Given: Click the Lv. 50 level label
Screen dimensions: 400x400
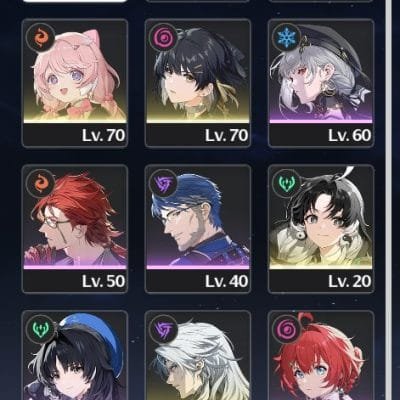Looking at the screenshot, I should 103,281.
